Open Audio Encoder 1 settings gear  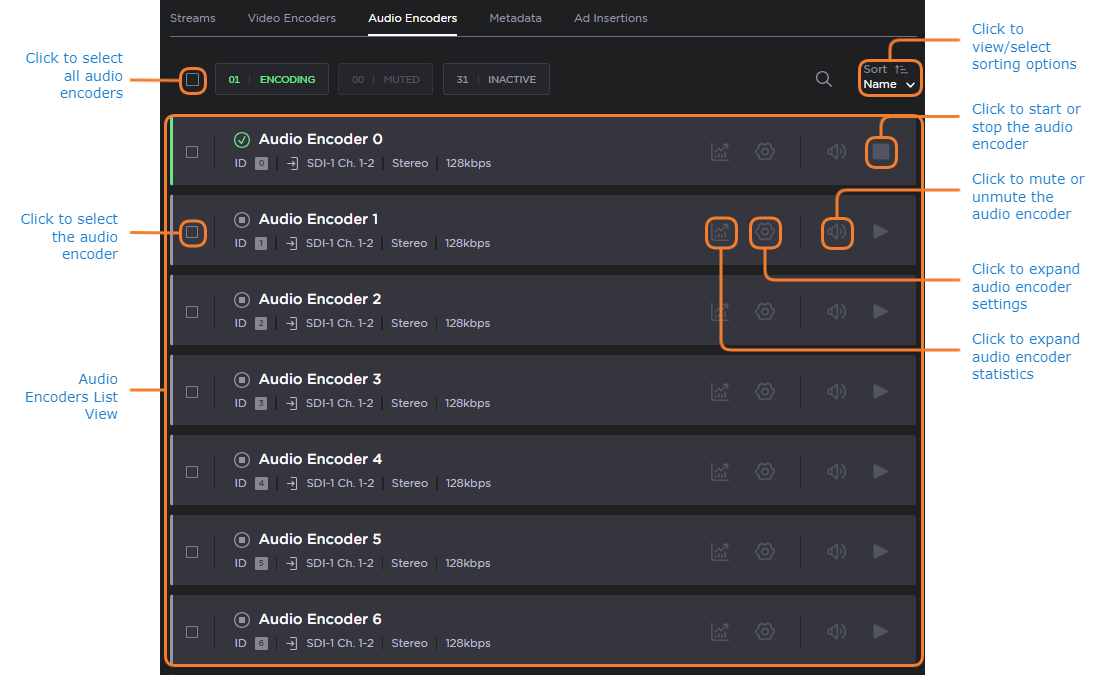point(765,232)
